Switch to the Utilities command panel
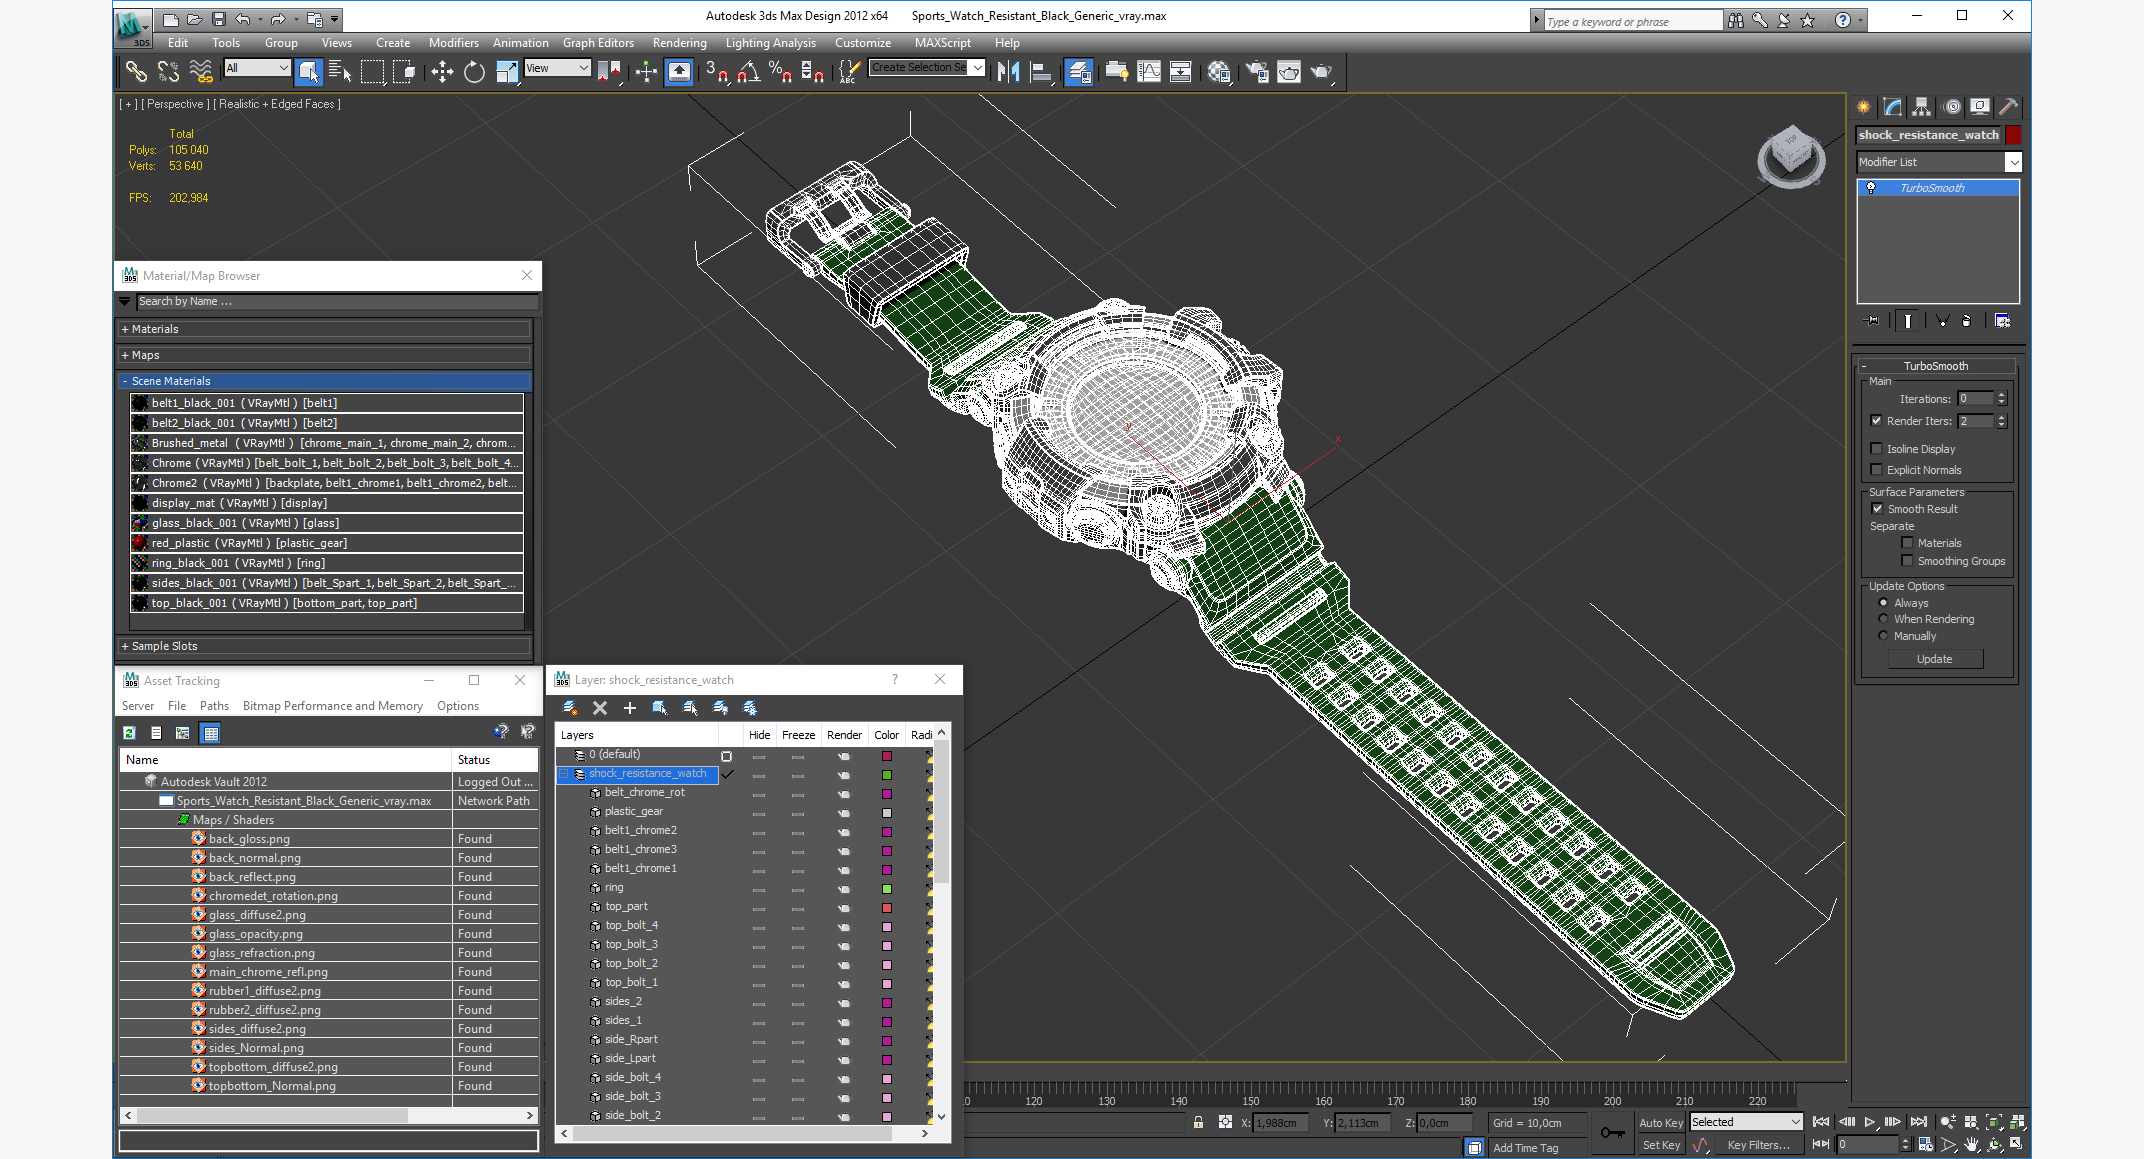2144x1159 pixels. pos(2008,107)
